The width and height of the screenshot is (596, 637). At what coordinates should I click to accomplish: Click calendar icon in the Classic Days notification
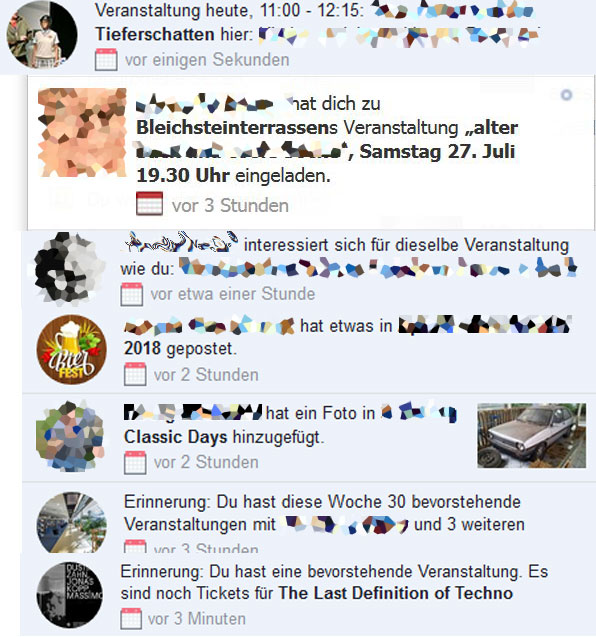pos(135,462)
